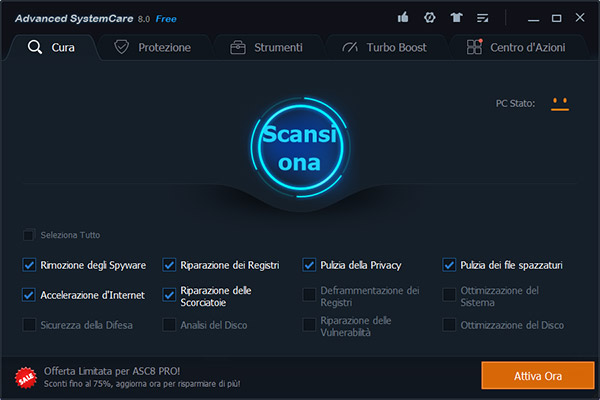Maximize the Advanced SystemCare window
The image size is (600, 400).
click(556, 18)
